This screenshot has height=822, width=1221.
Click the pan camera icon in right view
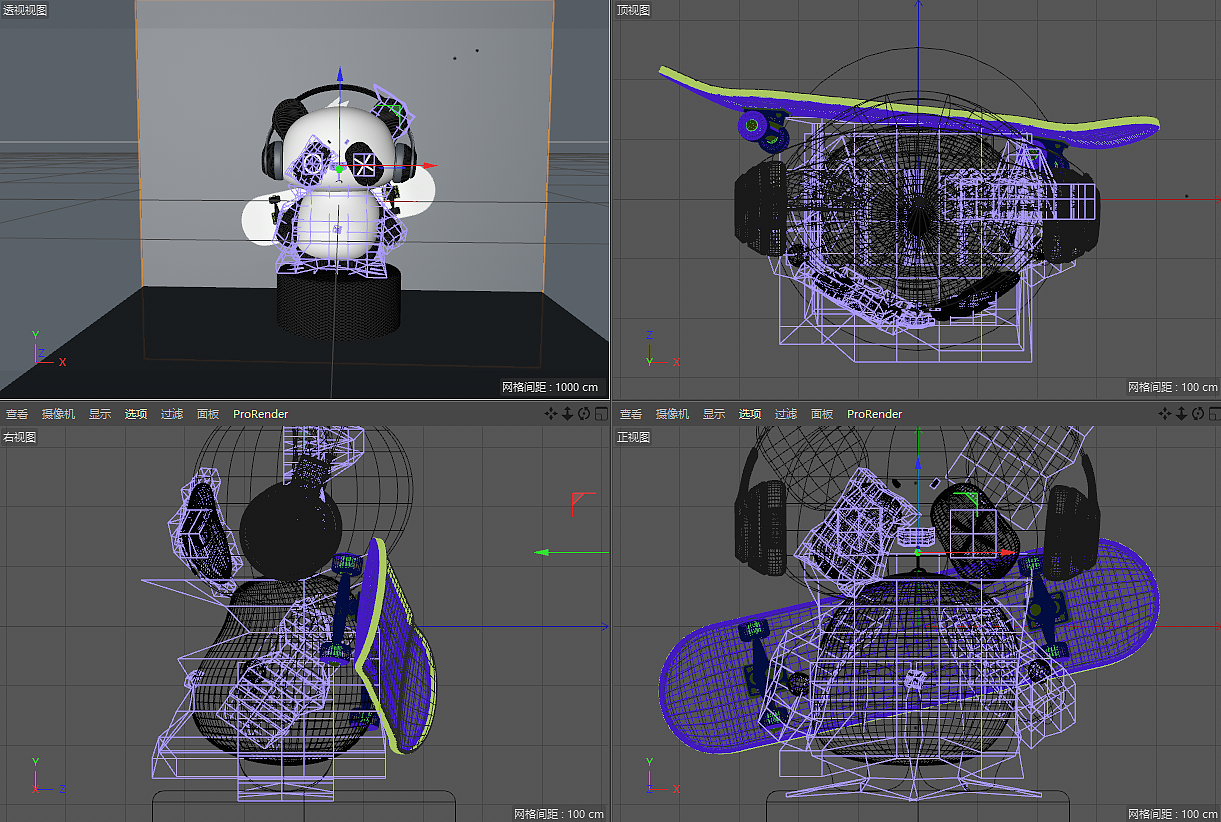(550, 414)
